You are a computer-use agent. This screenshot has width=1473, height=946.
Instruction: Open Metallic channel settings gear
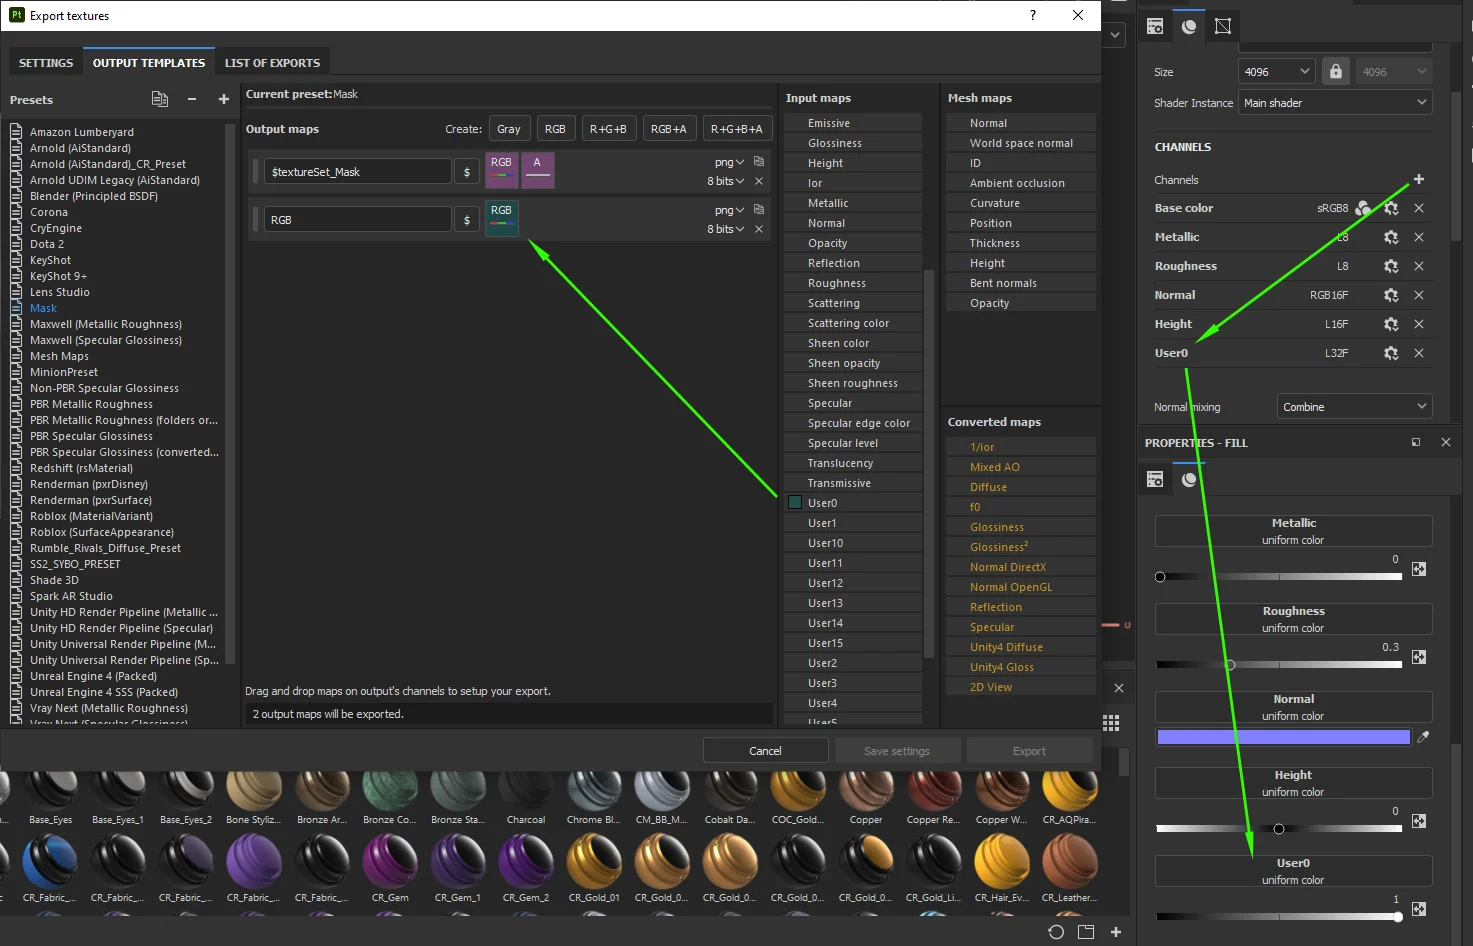[1391, 237]
